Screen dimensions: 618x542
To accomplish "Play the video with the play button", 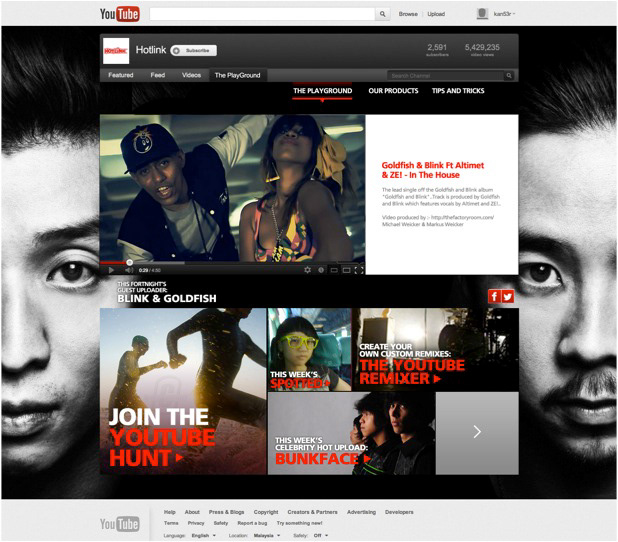I will (x=111, y=270).
